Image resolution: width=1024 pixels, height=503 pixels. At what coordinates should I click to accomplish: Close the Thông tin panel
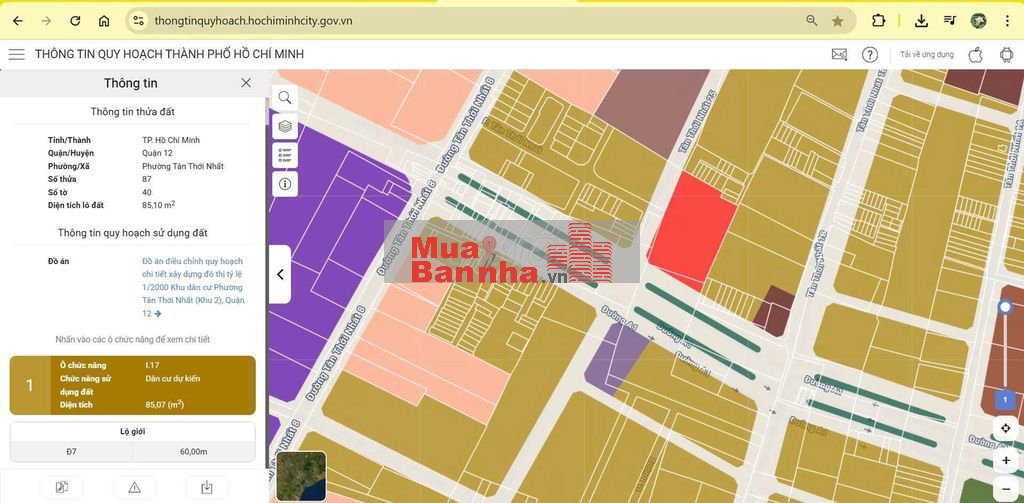[246, 83]
